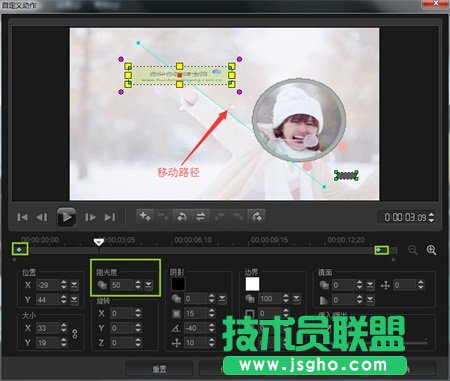Close the Customize Motion dialog
450x381 pixels.
pyautogui.click(x=436, y=3)
